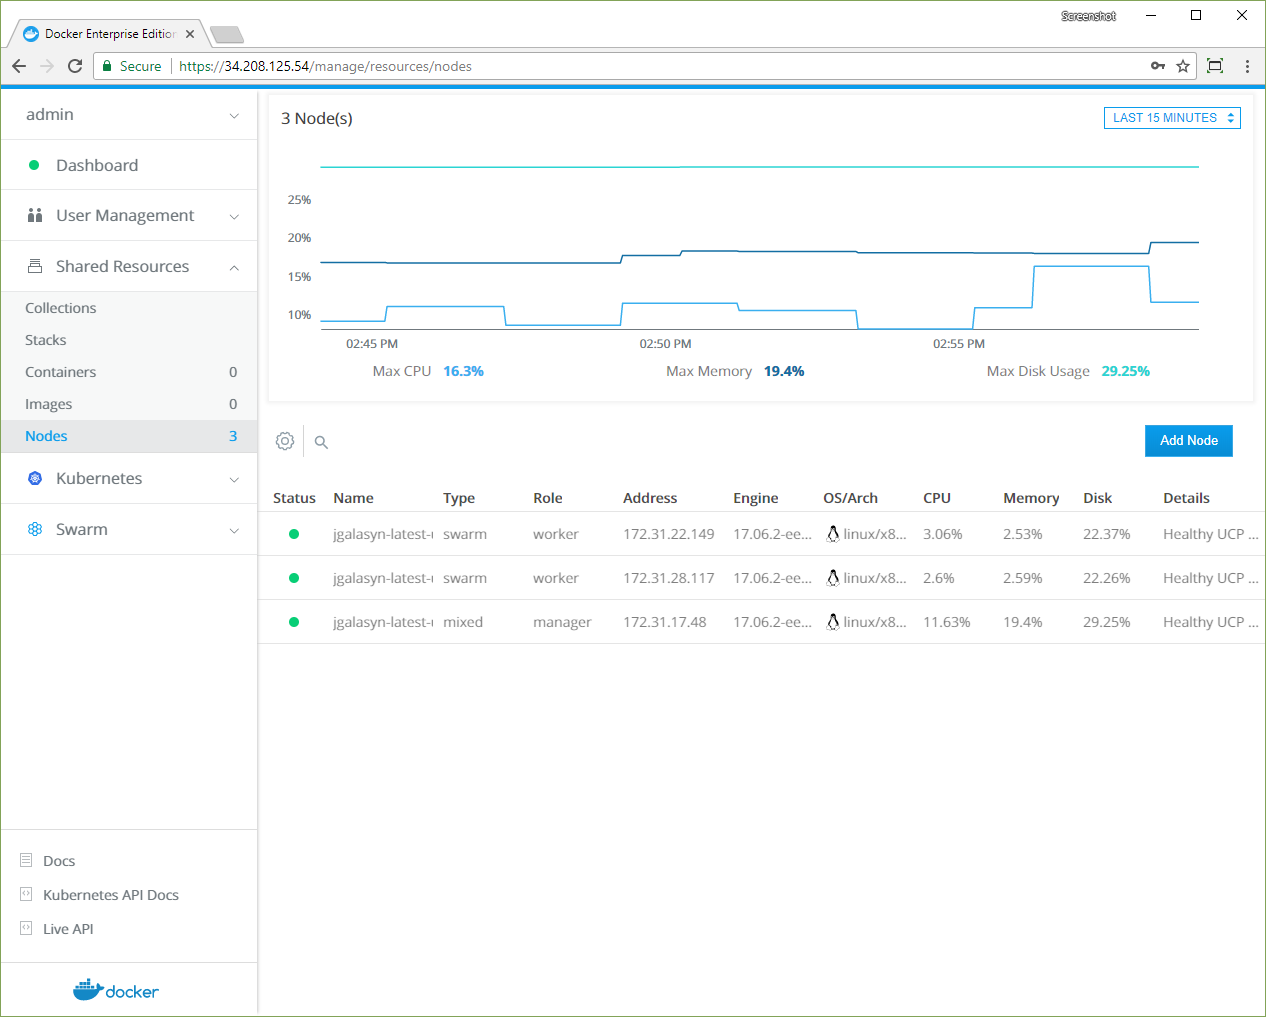This screenshot has height=1017, width=1266.
Task: Open table settings gear icon
Action: [x=285, y=441]
